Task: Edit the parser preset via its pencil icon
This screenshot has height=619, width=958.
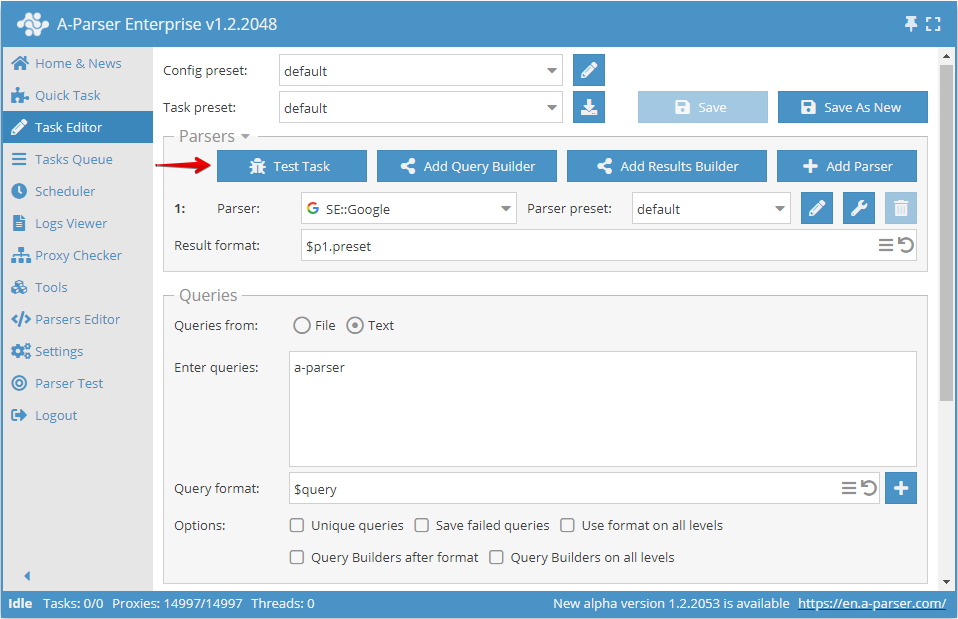Action: coord(817,208)
